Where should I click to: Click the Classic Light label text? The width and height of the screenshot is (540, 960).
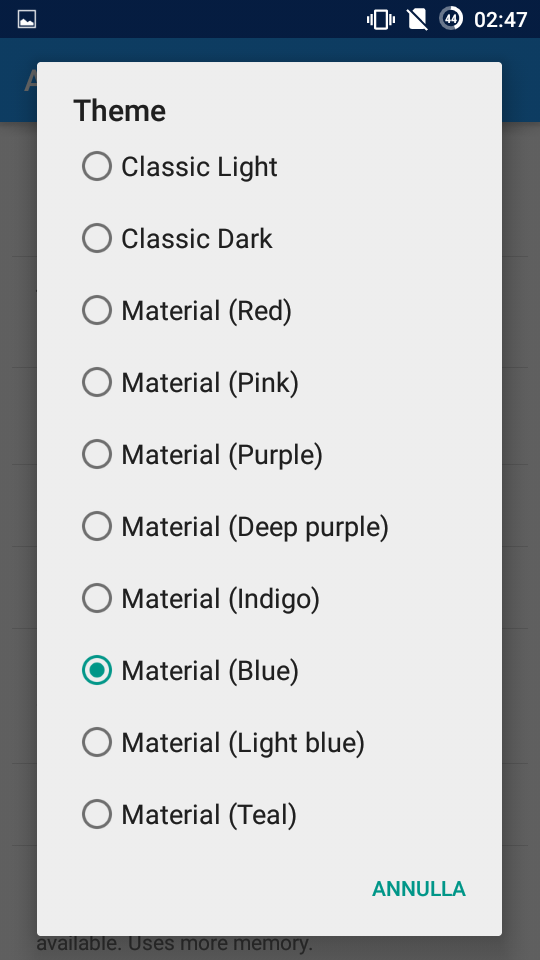[x=200, y=167]
